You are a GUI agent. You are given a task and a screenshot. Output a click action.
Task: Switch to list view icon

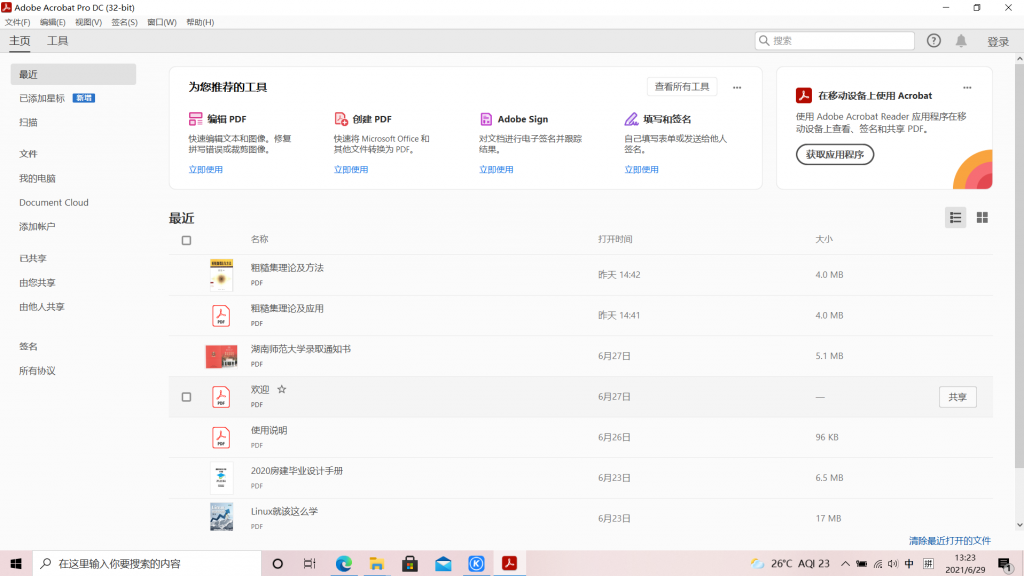point(955,217)
